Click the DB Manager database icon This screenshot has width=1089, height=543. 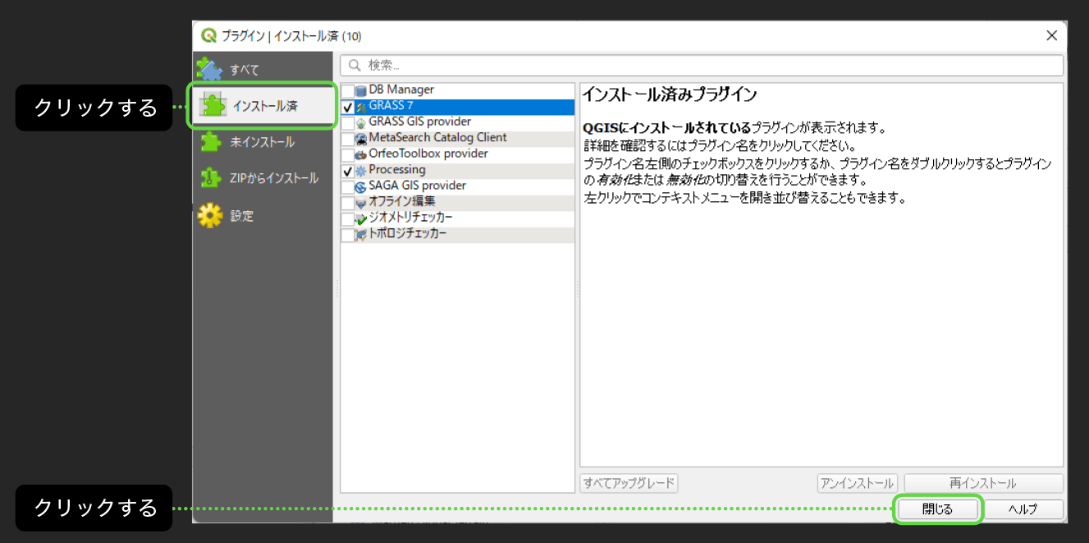click(x=361, y=91)
